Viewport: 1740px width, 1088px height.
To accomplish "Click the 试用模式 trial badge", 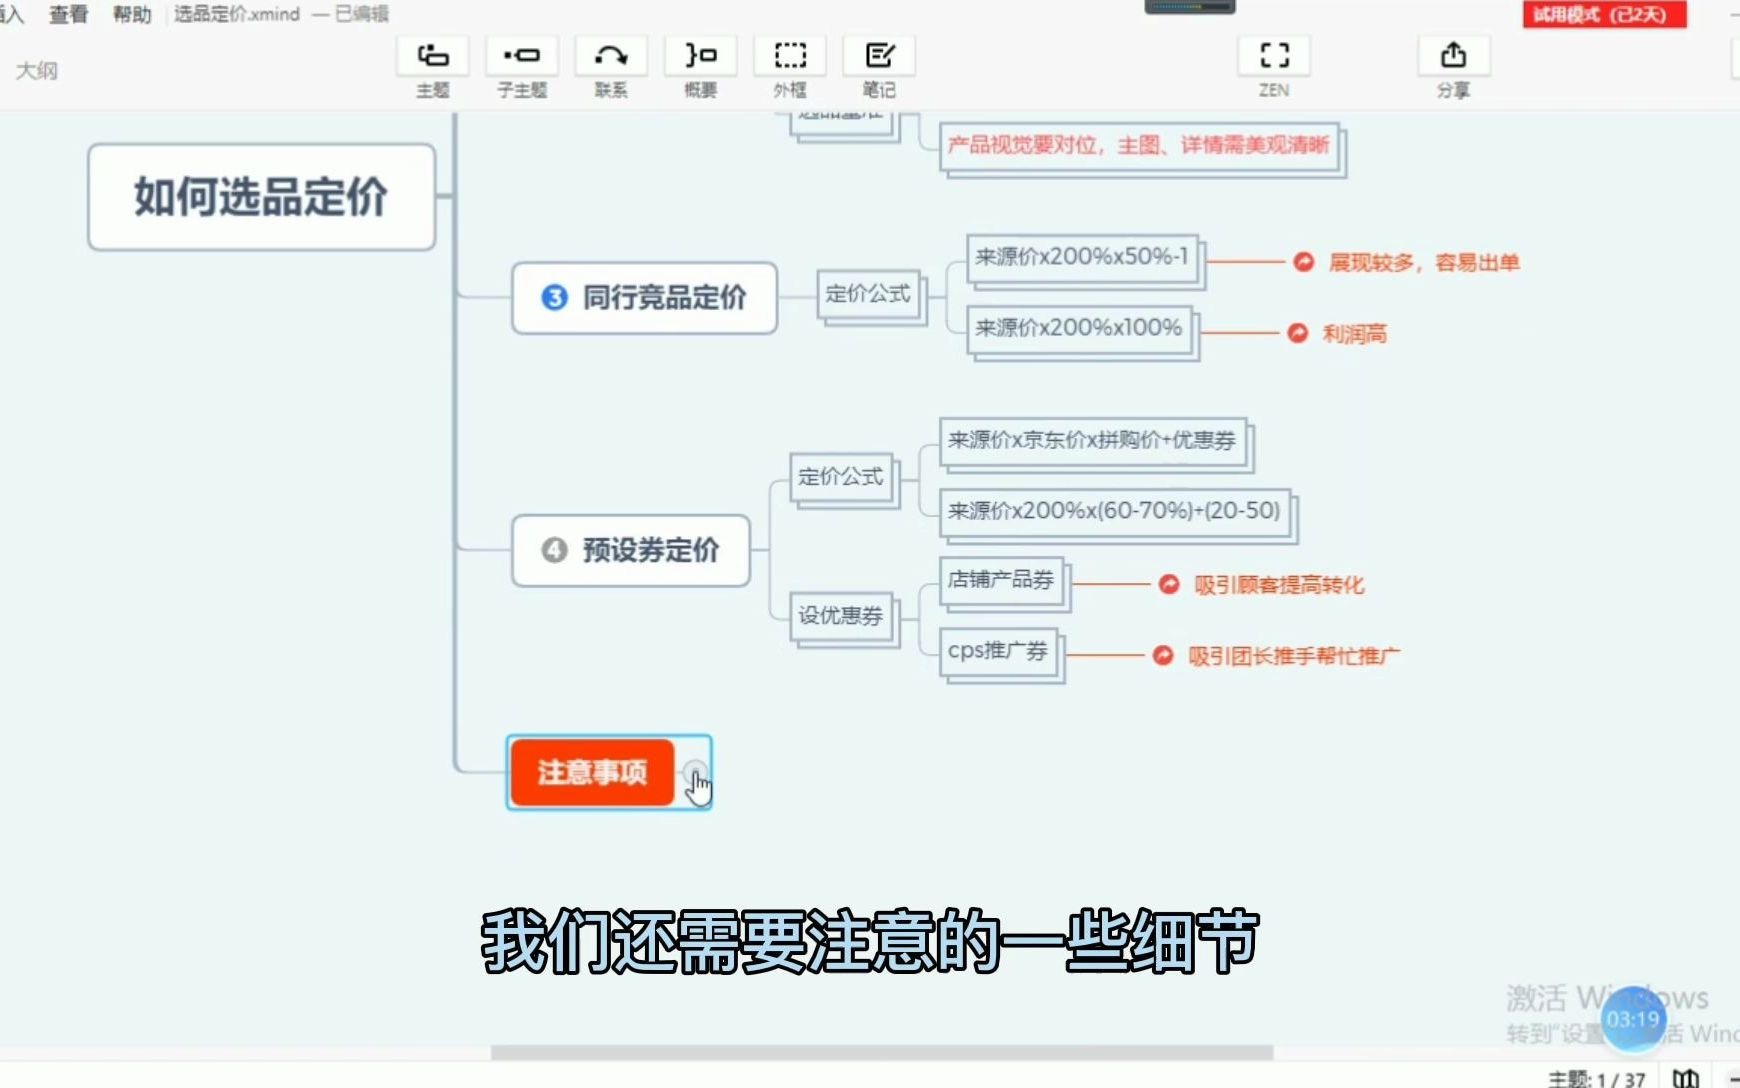I will [x=1604, y=14].
